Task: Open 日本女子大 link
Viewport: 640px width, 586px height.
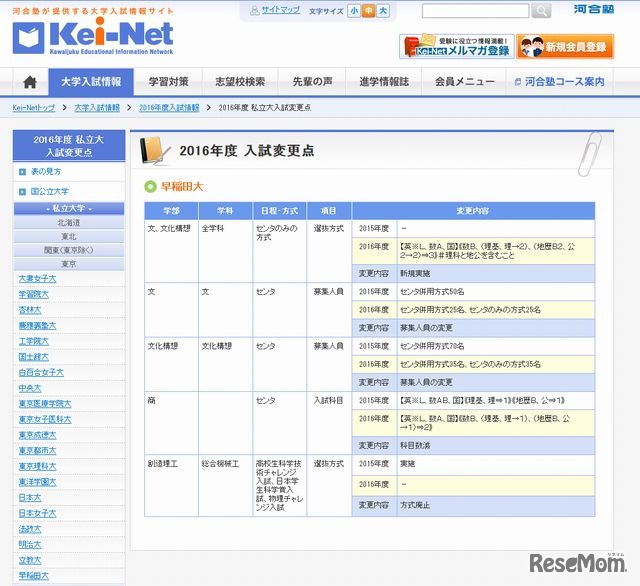Action: [37, 513]
